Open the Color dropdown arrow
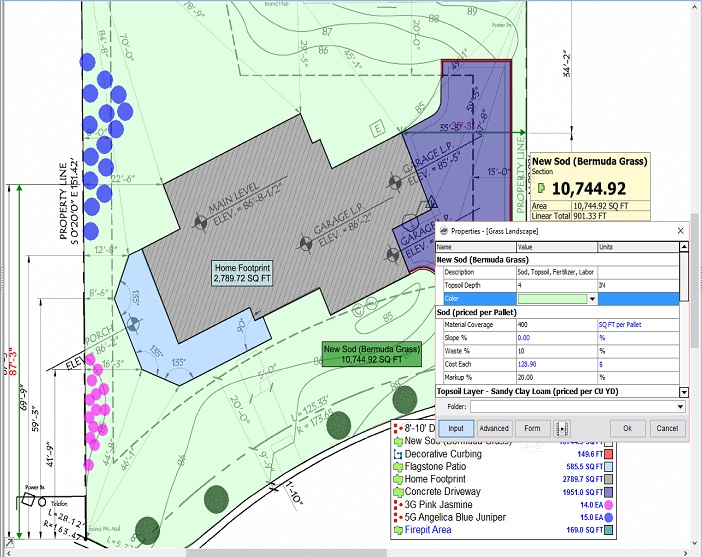 (x=592, y=299)
